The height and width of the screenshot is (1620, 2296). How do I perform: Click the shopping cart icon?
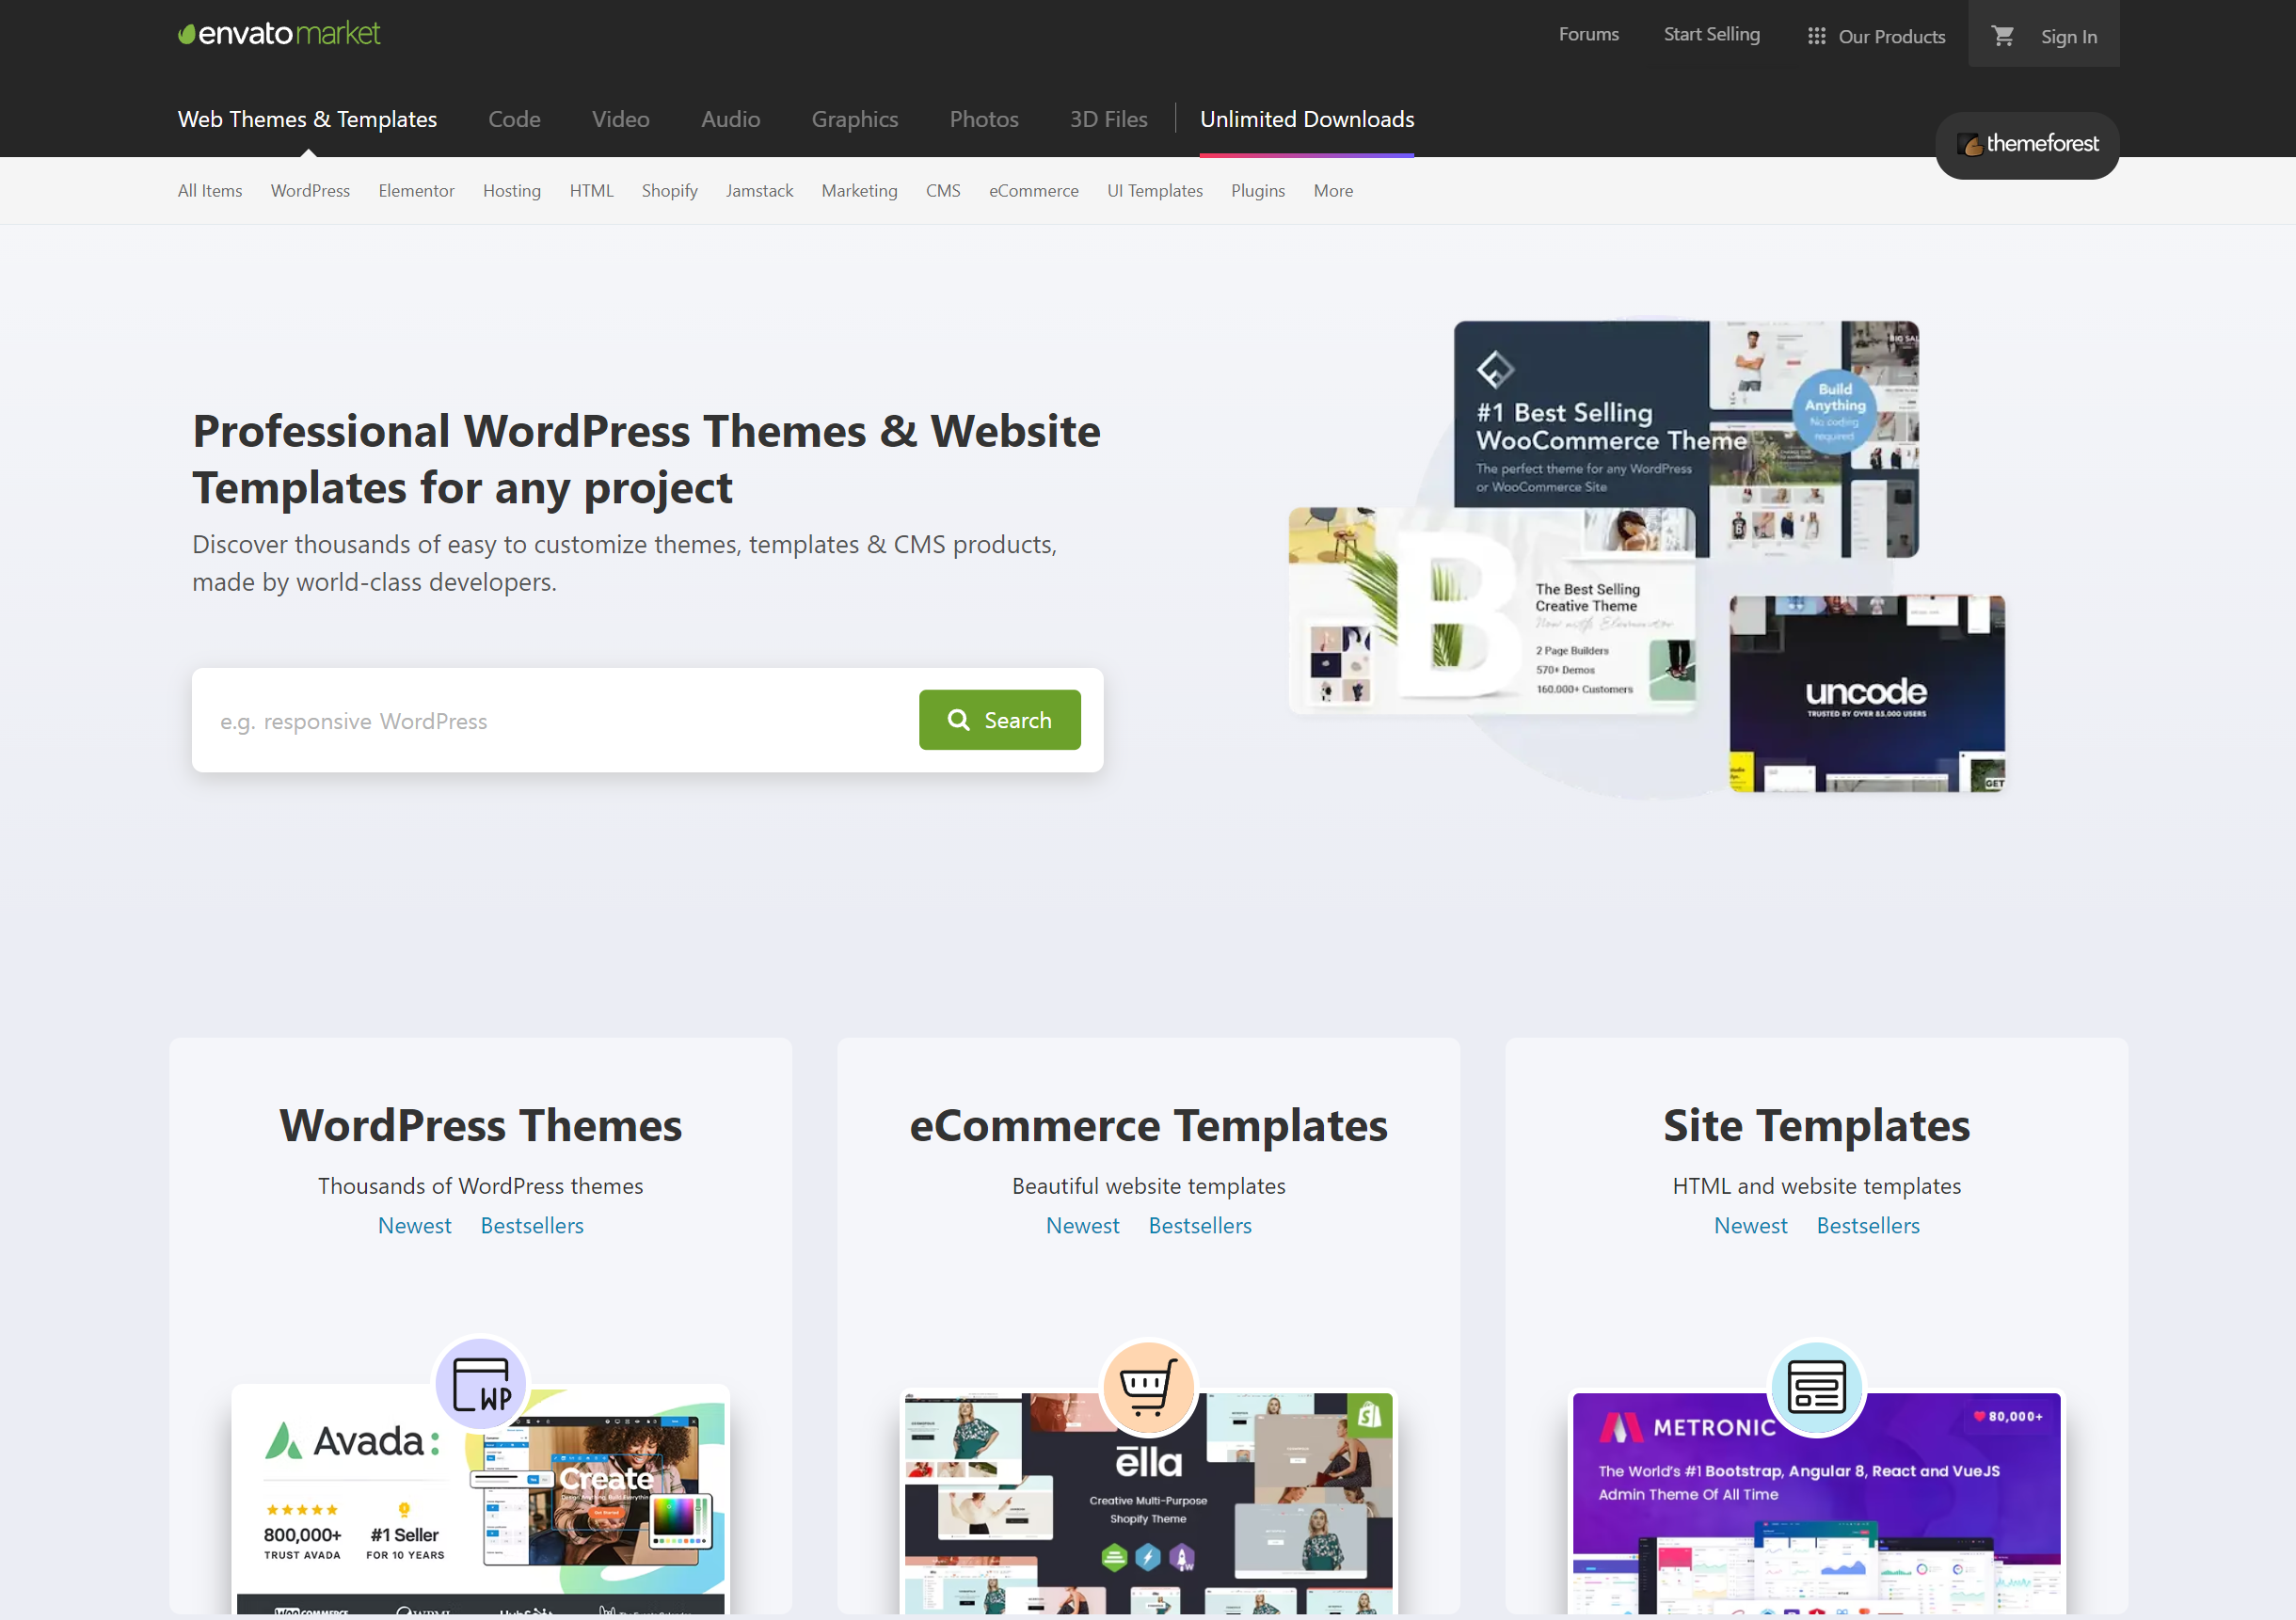coord(2001,35)
